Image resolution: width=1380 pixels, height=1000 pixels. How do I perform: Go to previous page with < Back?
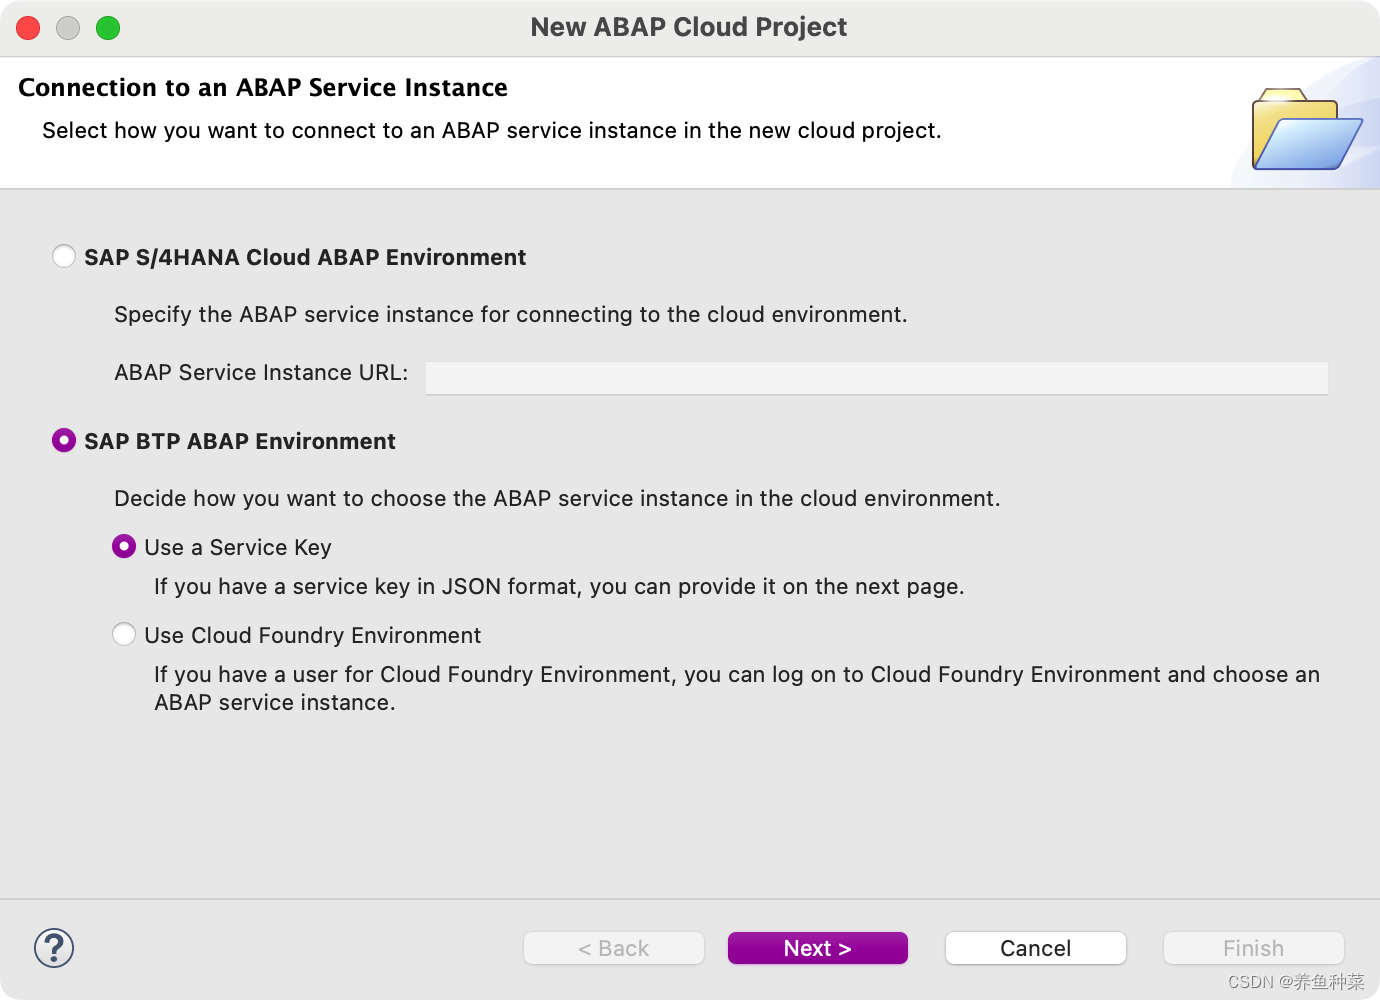613,948
